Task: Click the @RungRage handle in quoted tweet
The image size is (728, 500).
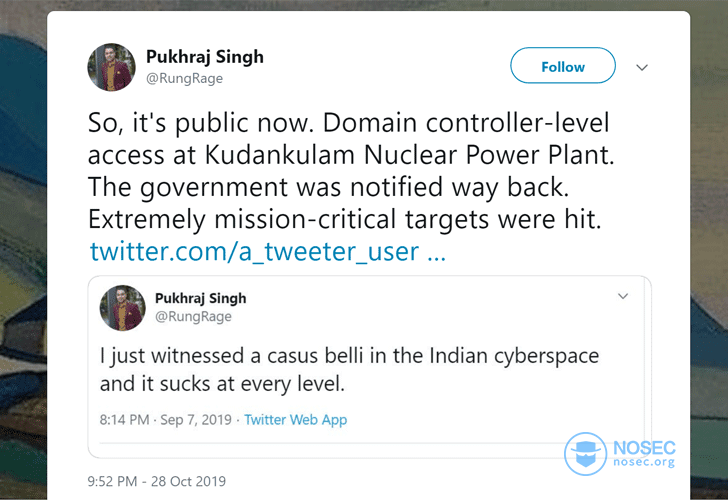Action: (x=193, y=317)
